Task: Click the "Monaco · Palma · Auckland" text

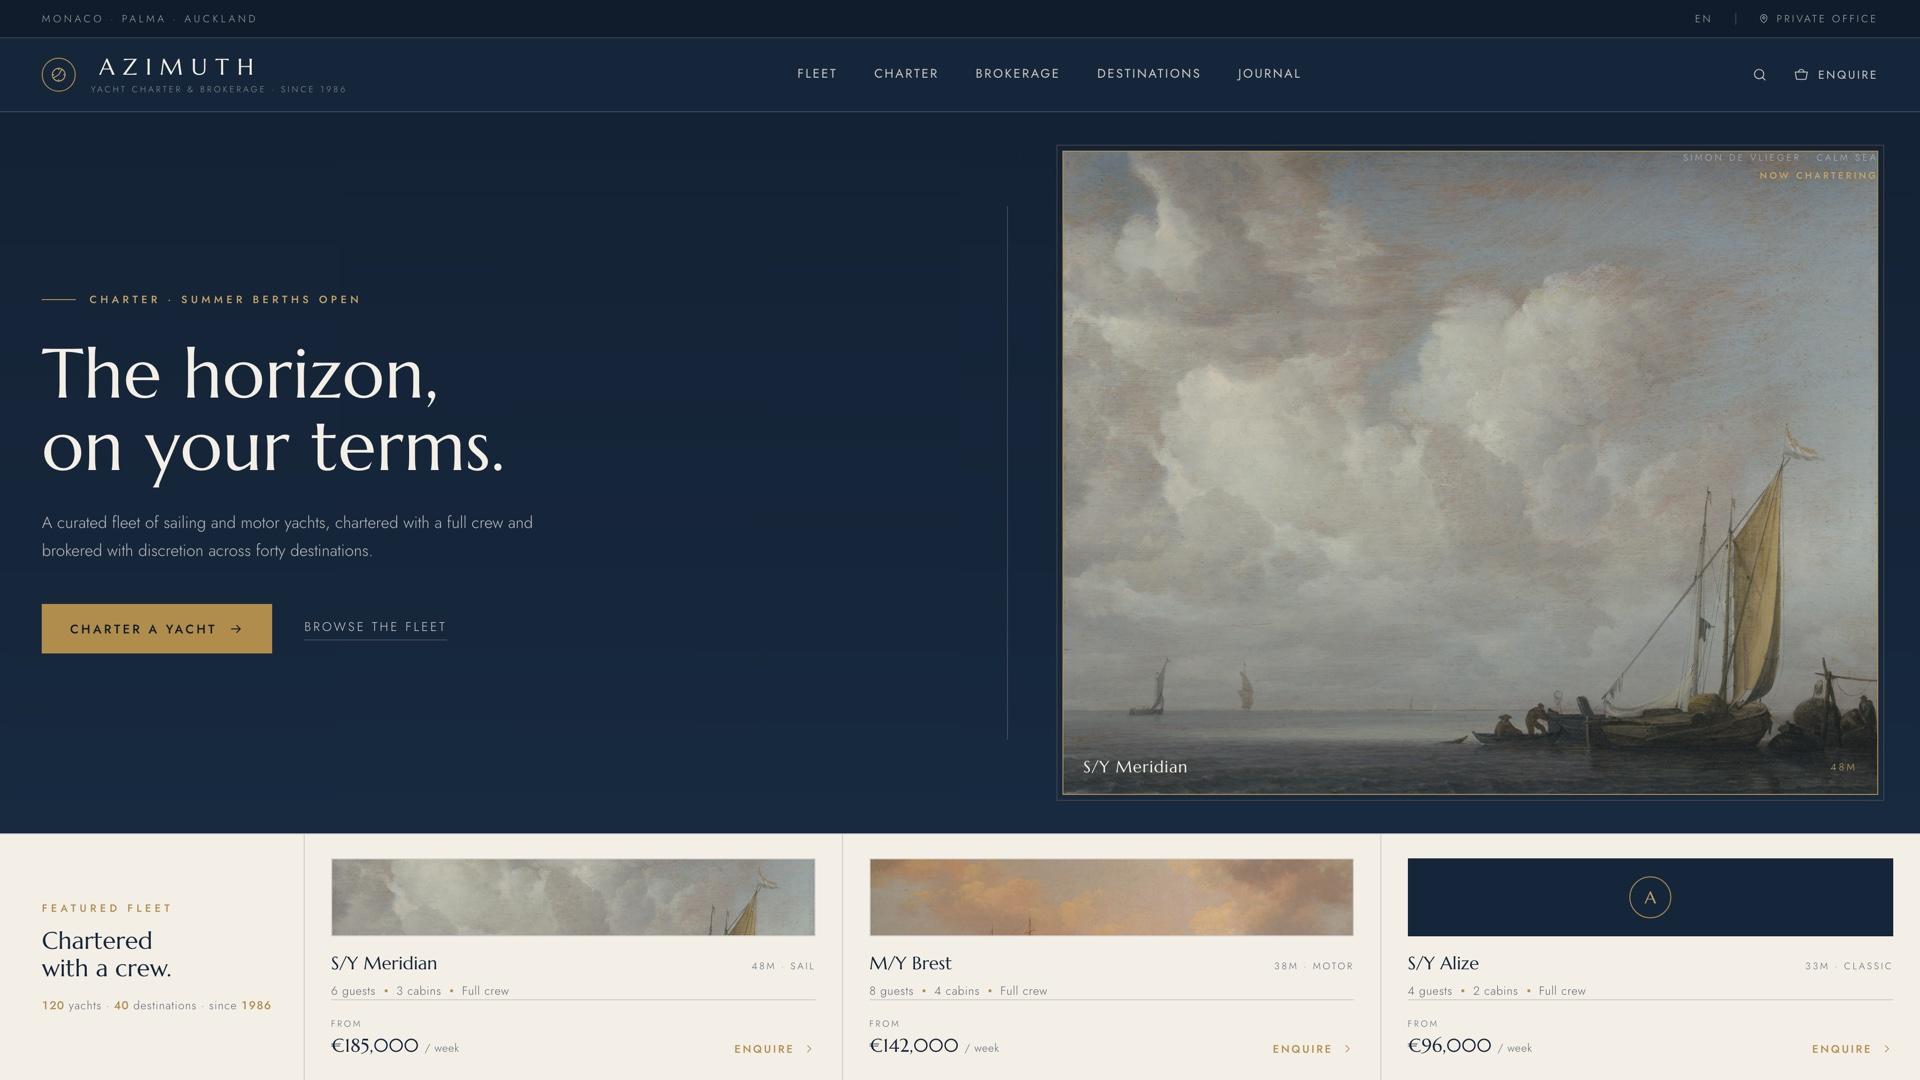Action: pos(149,19)
